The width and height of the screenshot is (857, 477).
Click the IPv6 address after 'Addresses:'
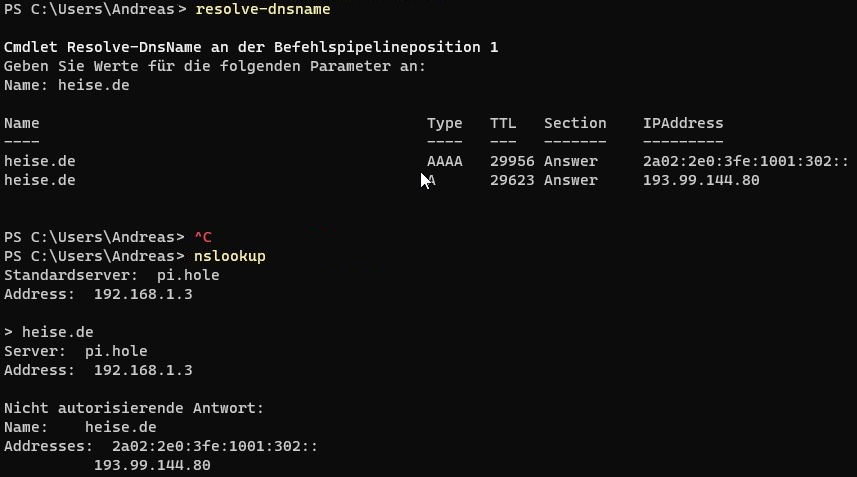[215, 446]
